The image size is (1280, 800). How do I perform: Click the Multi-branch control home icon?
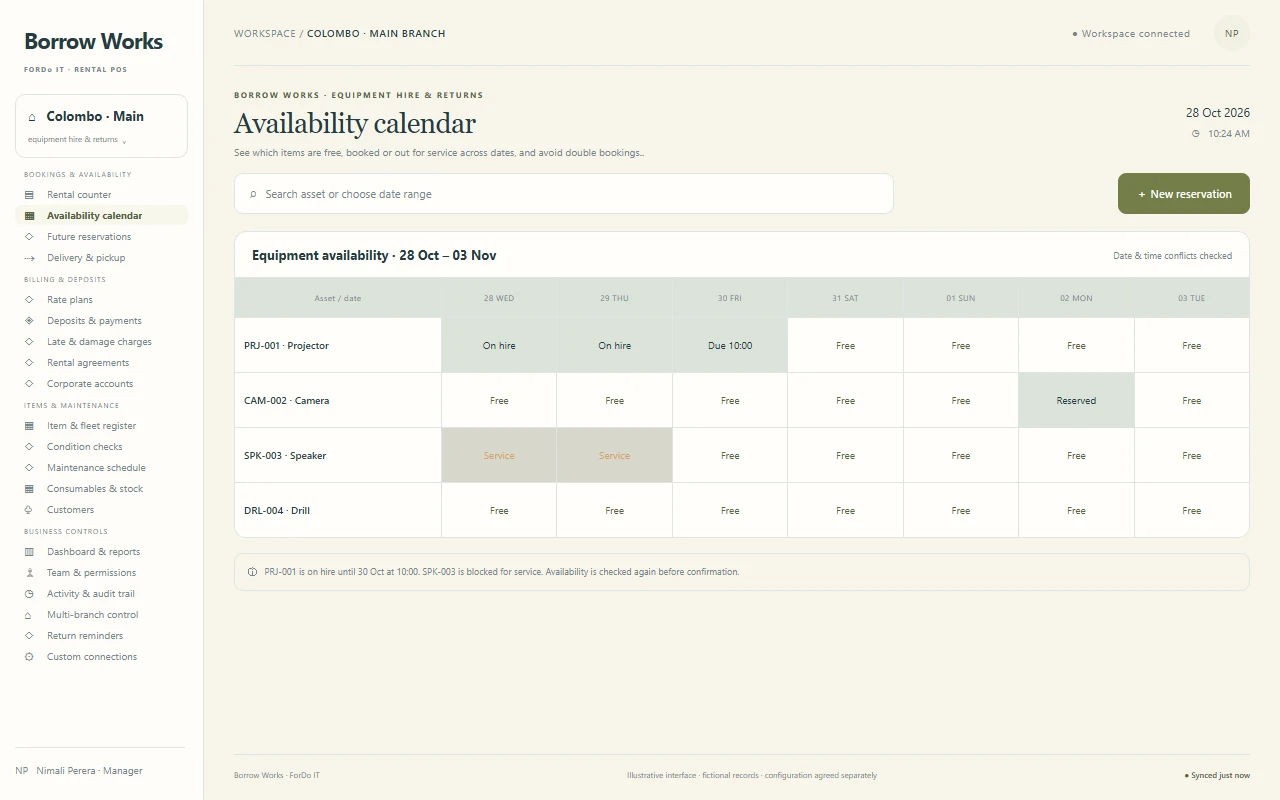(29, 615)
